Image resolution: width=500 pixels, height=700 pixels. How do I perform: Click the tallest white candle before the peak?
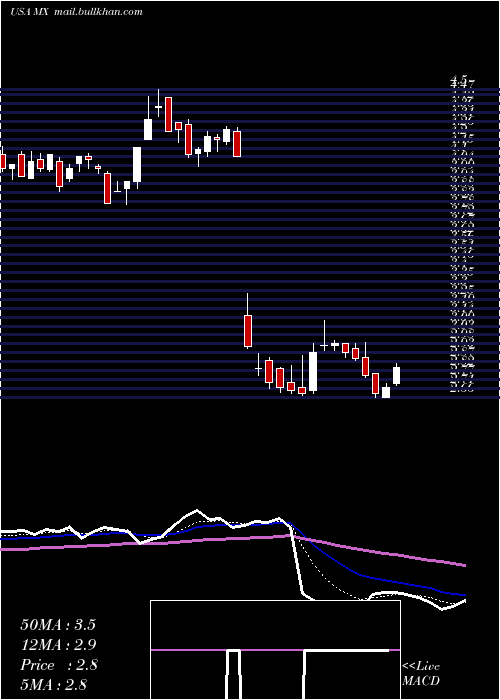tap(137, 165)
